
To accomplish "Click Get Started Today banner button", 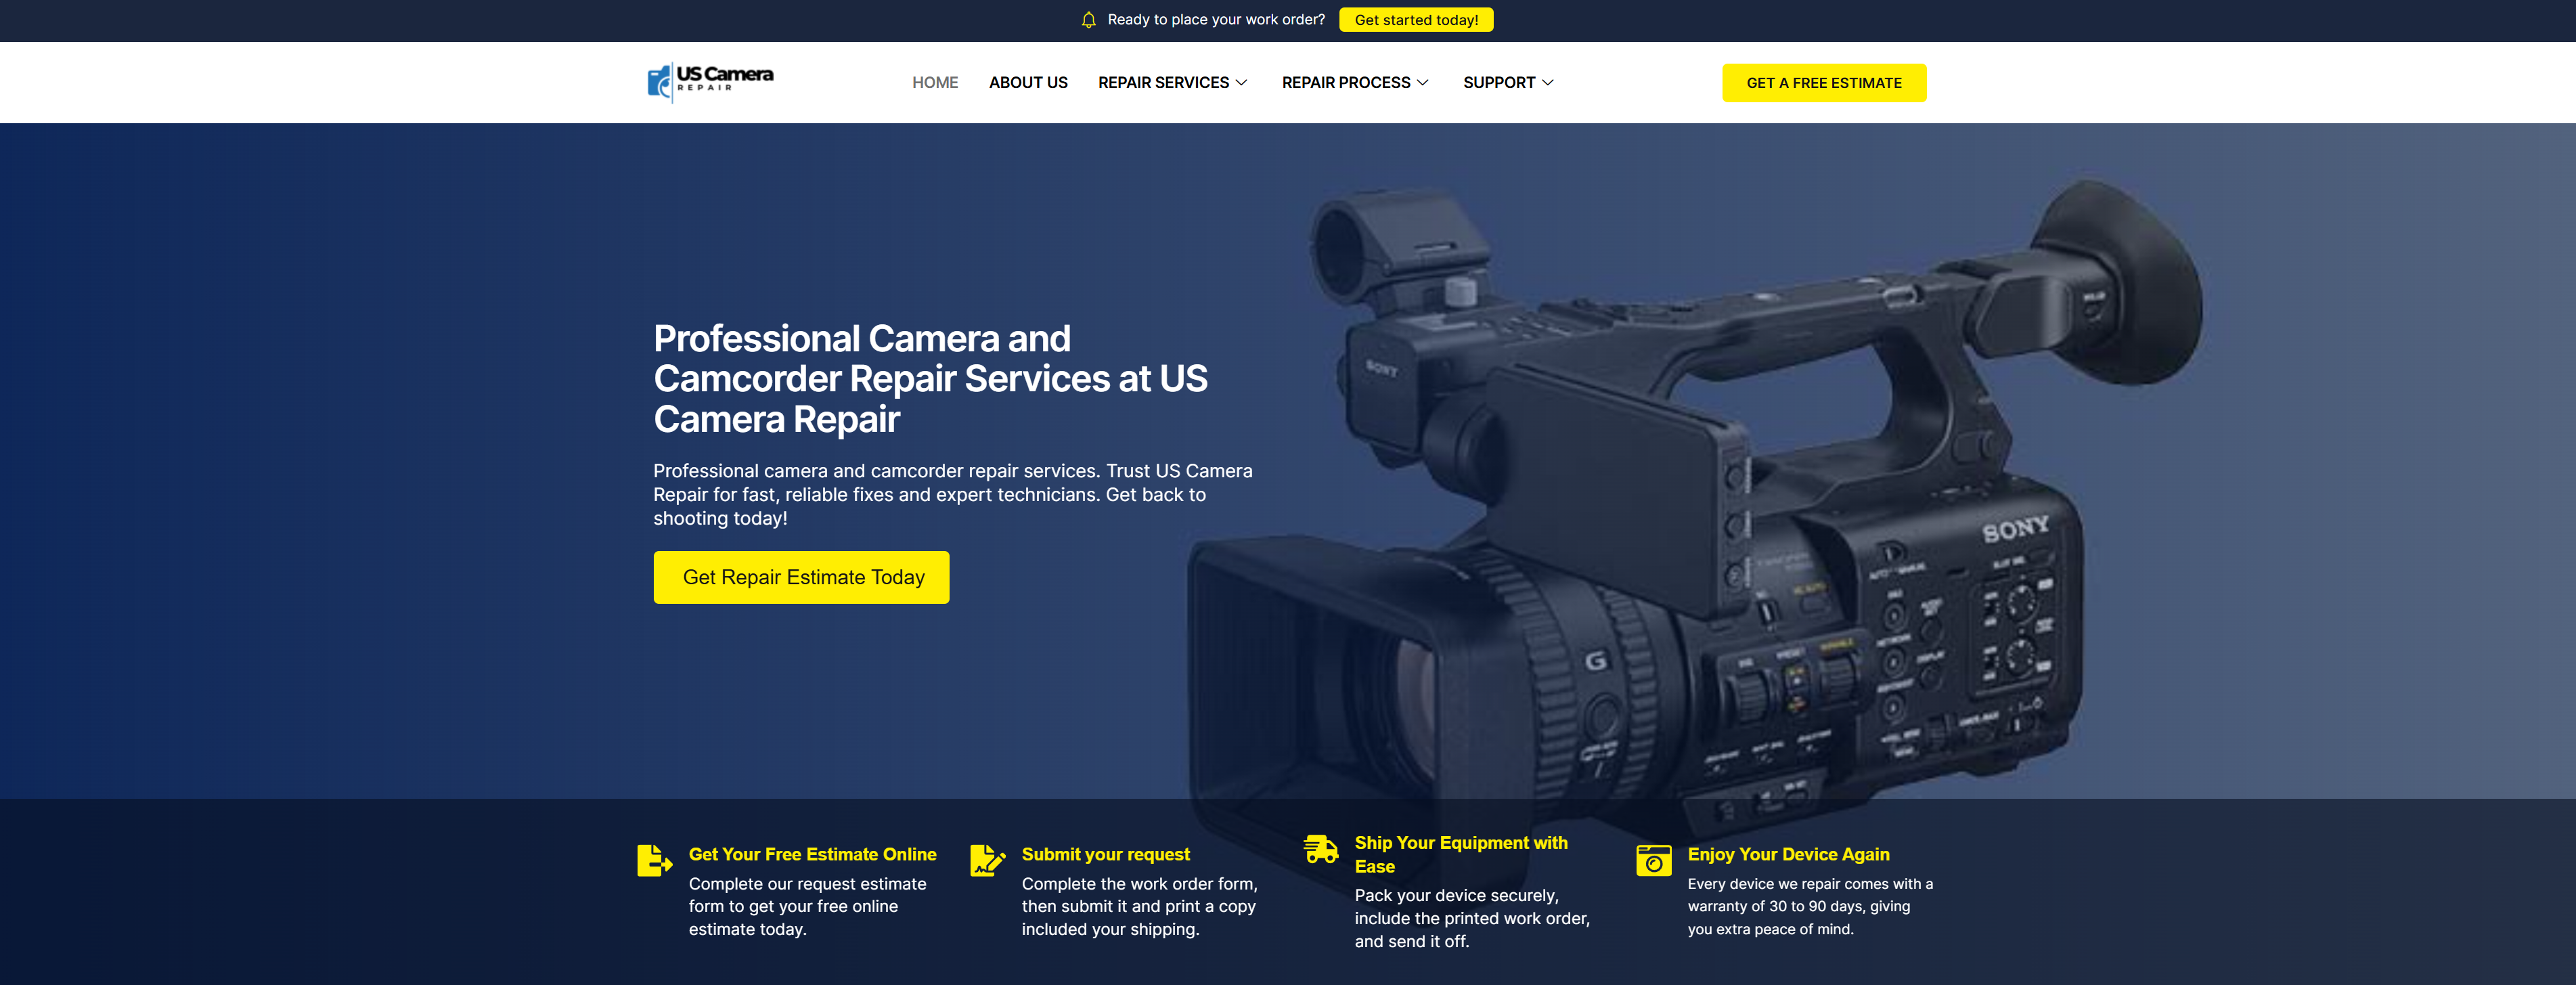I will [1415, 20].
